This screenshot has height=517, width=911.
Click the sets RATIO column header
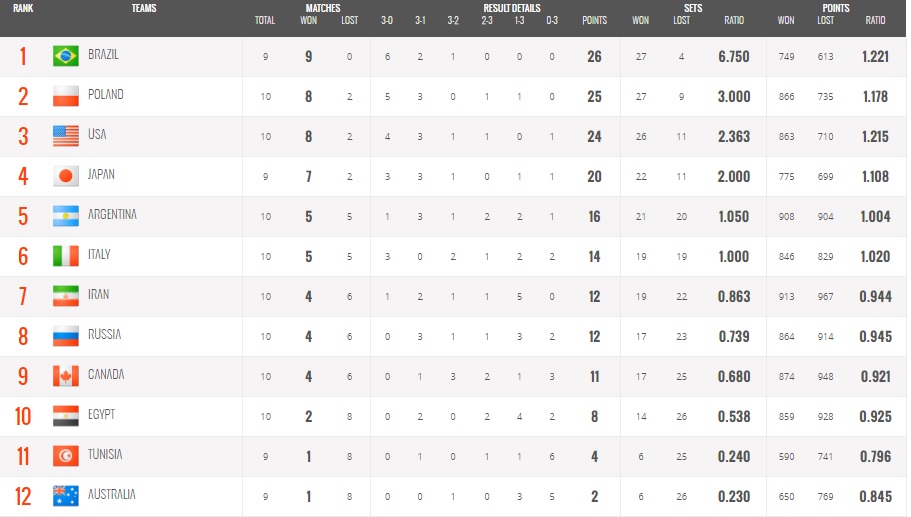734,20
